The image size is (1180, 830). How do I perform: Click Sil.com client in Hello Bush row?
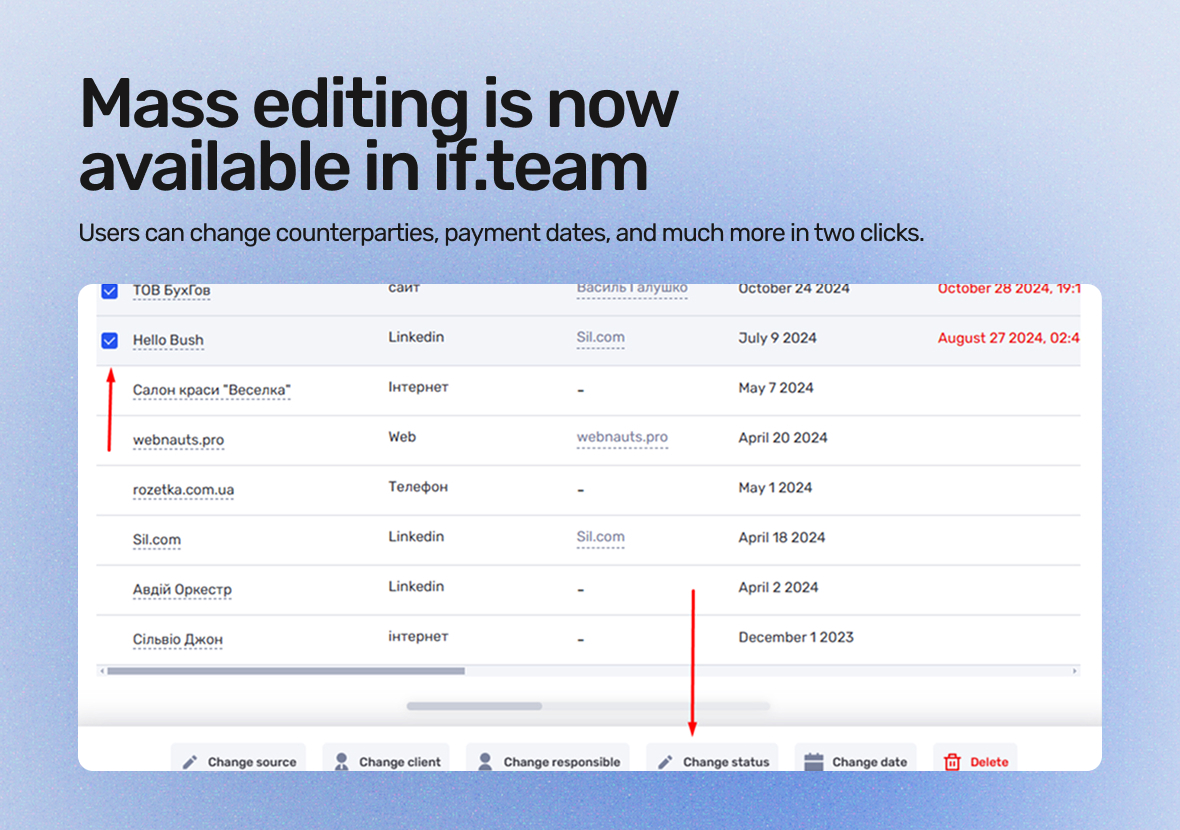(601, 337)
